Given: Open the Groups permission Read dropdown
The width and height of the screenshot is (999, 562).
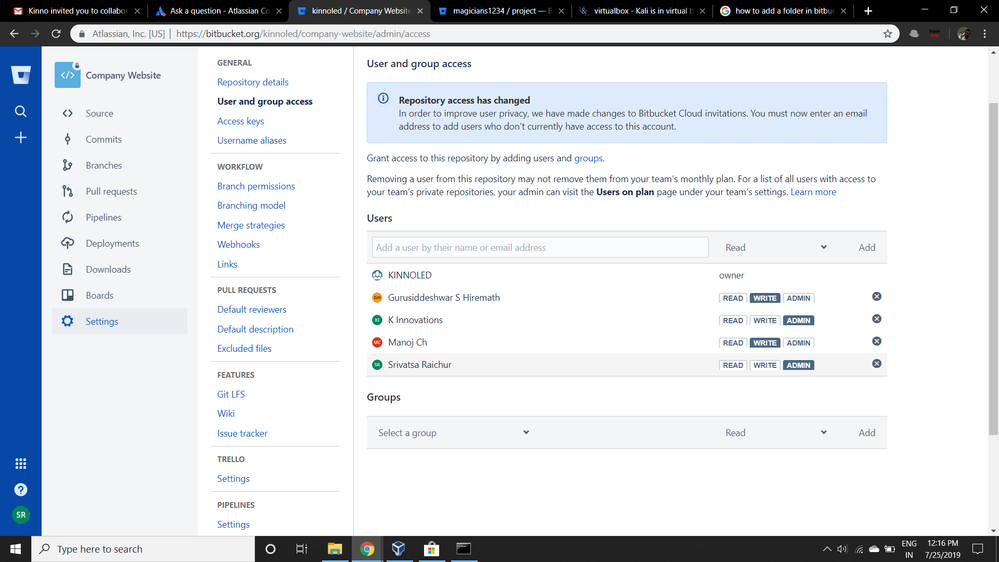Looking at the screenshot, I should point(775,433).
